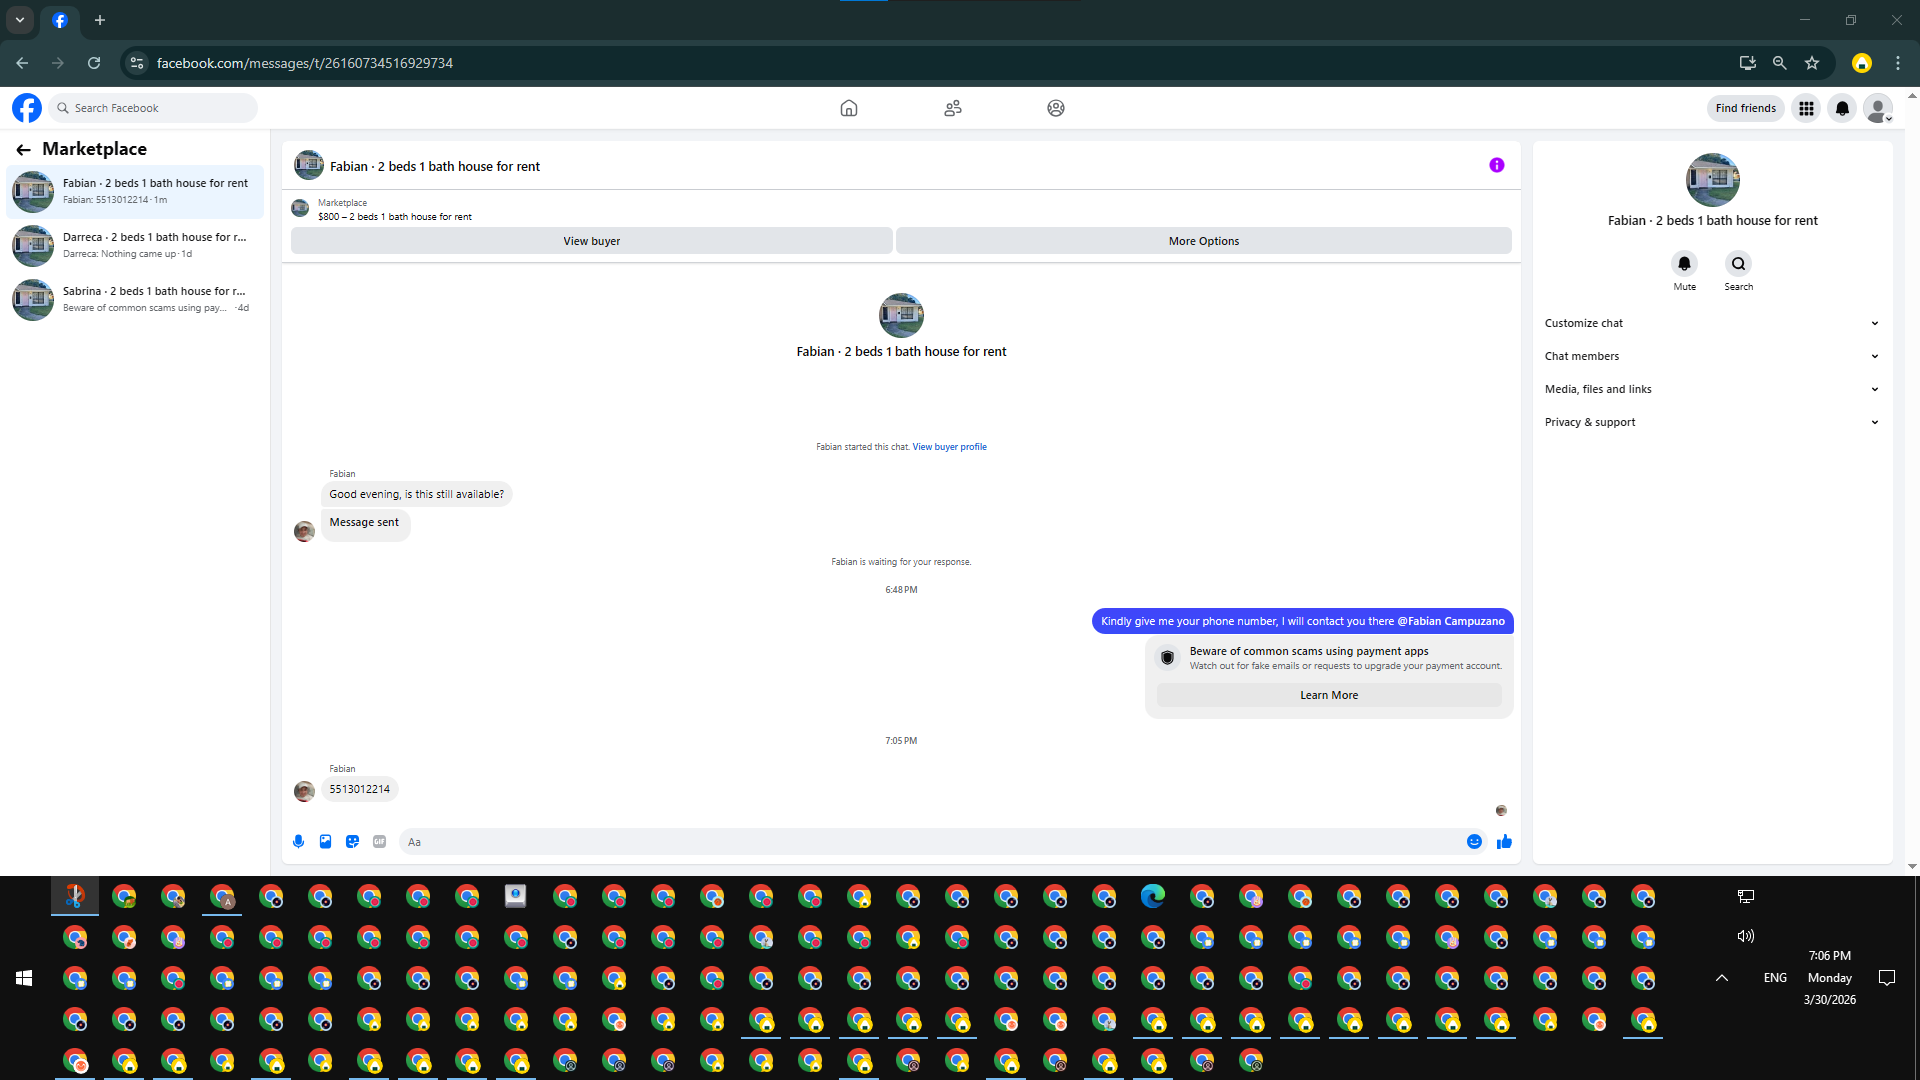Open the emoji picker in message box
The height and width of the screenshot is (1080, 1920).
[x=1474, y=842]
